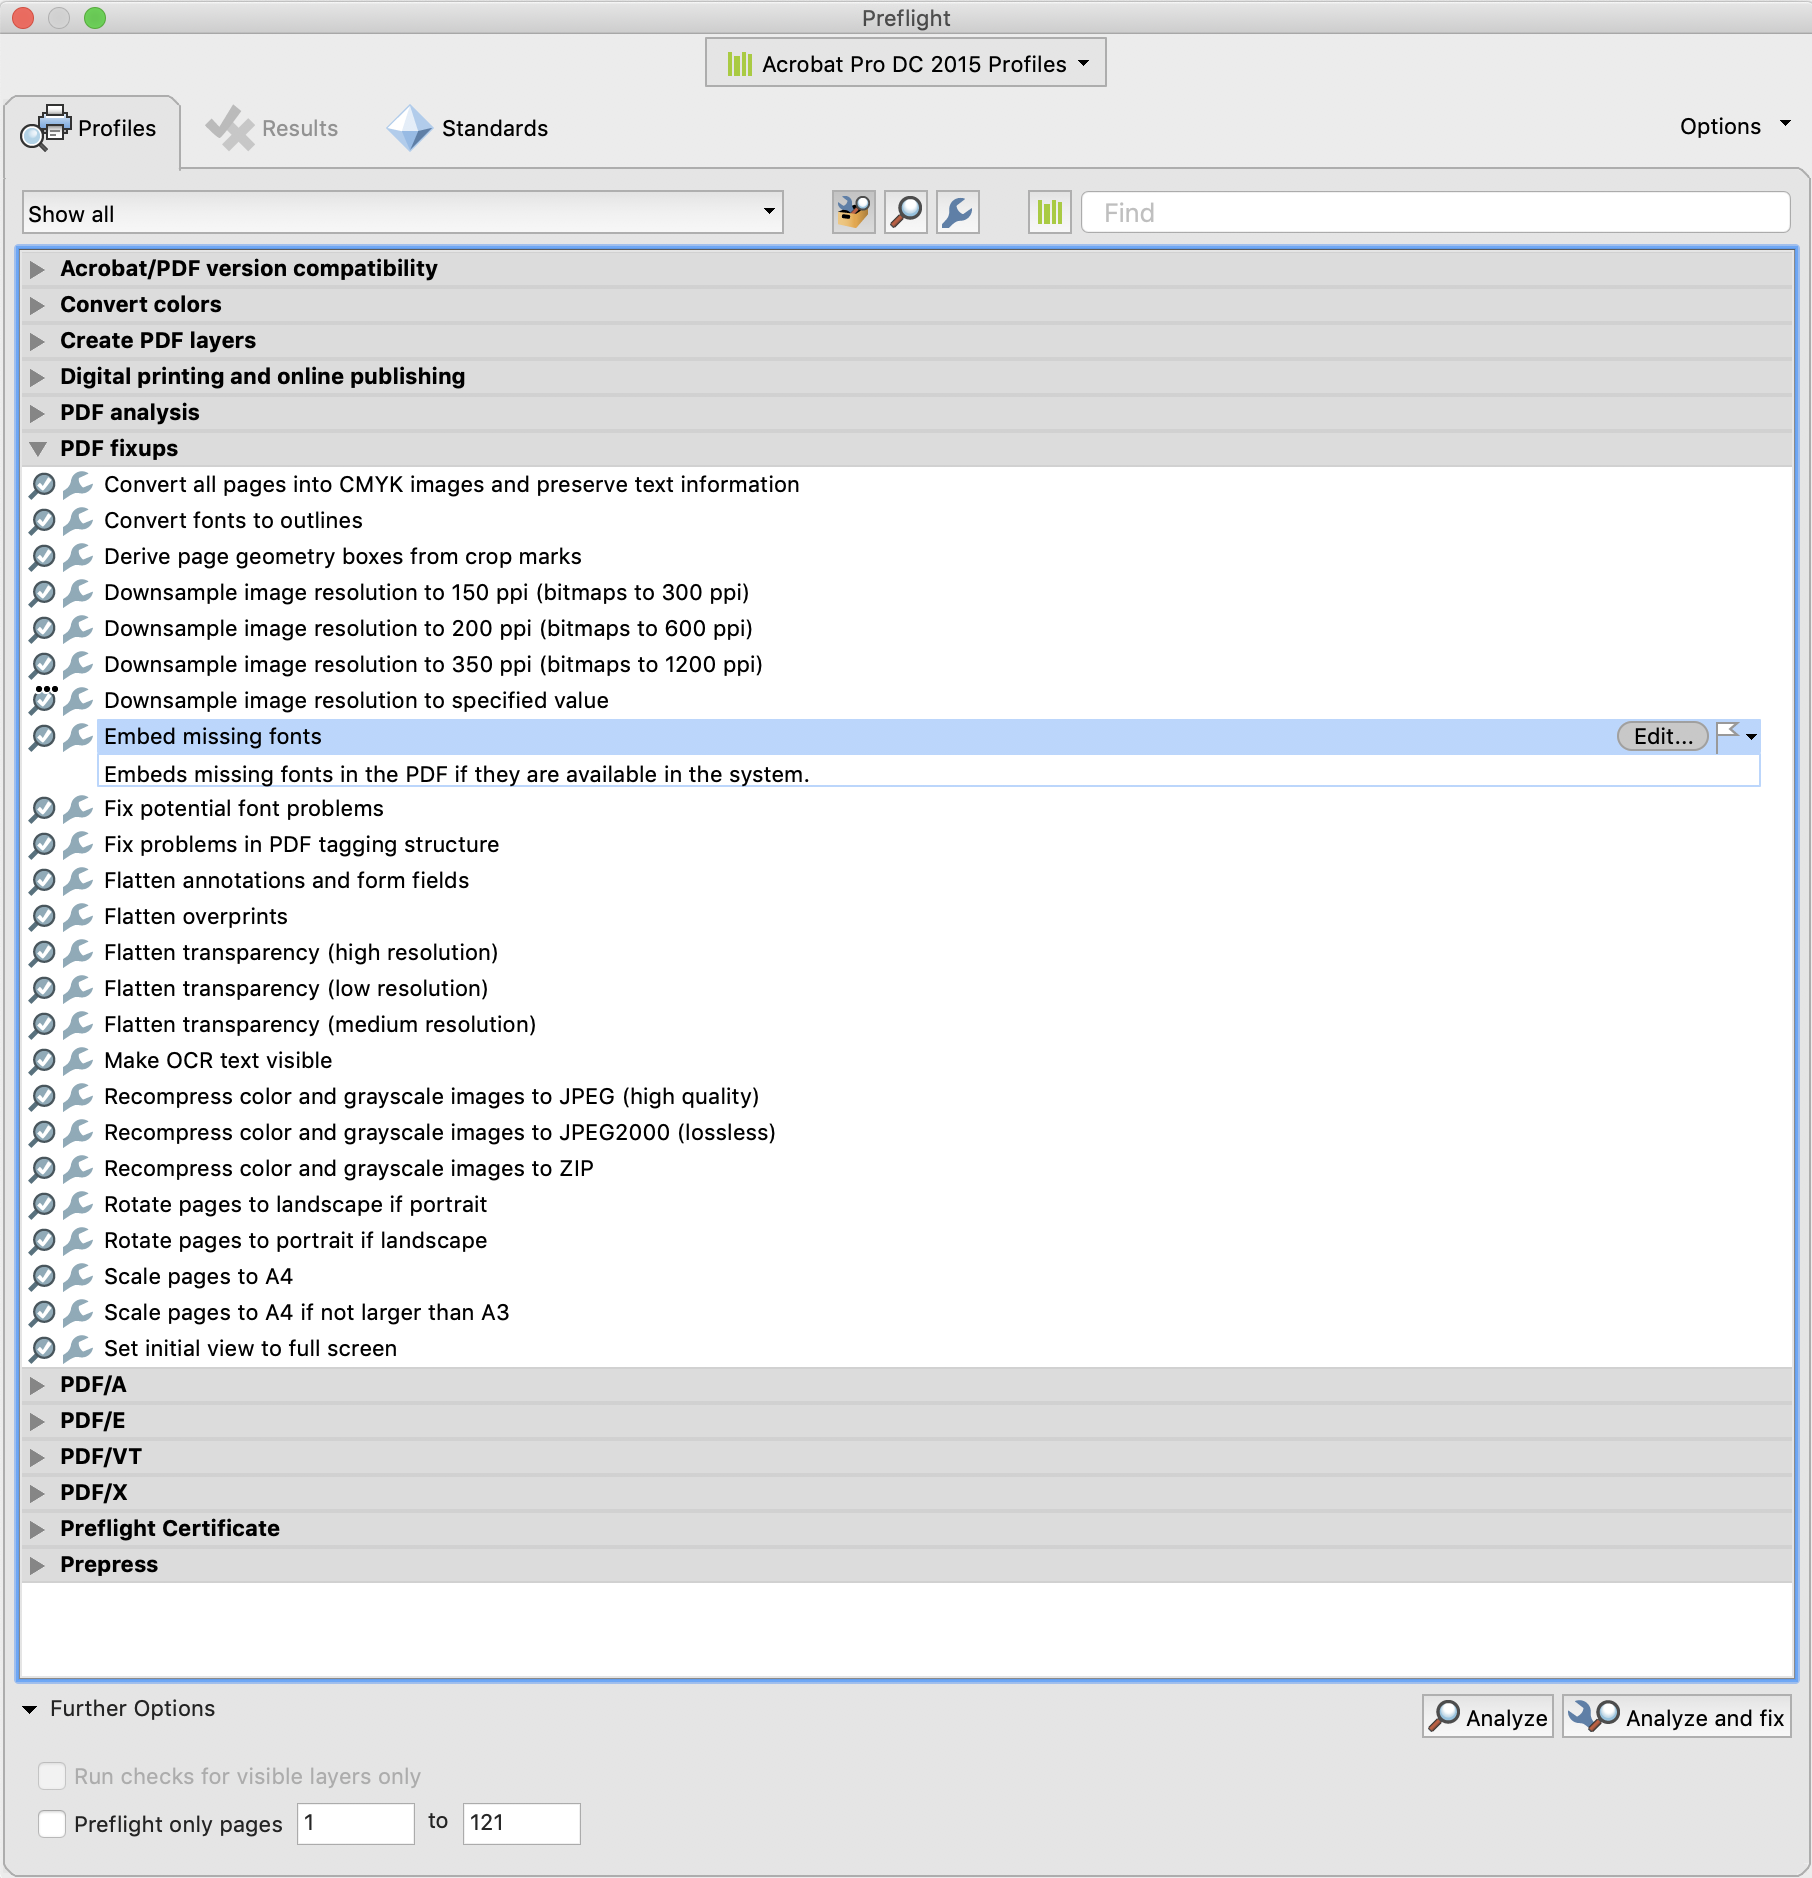Viewport: 1812px width, 1878px height.
Task: Click the wrench icon beside Make OCR text visible
Action: point(79,1061)
